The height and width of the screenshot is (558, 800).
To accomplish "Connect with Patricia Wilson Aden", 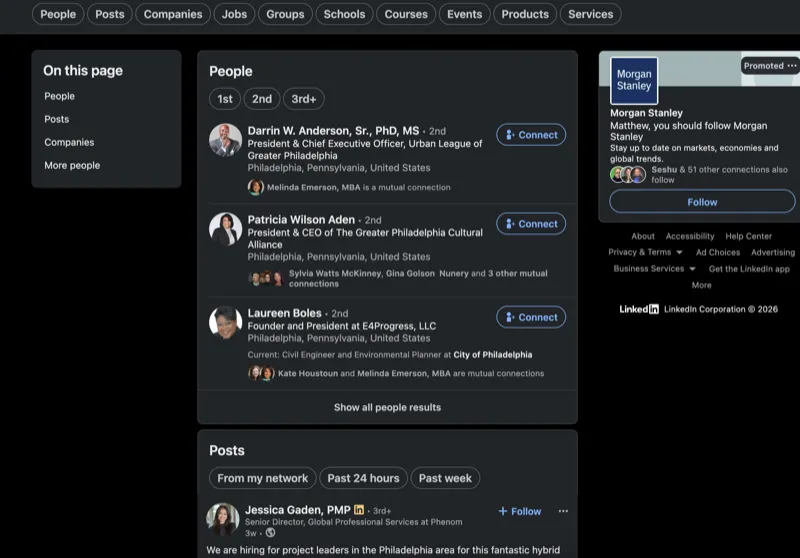I will click(531, 224).
